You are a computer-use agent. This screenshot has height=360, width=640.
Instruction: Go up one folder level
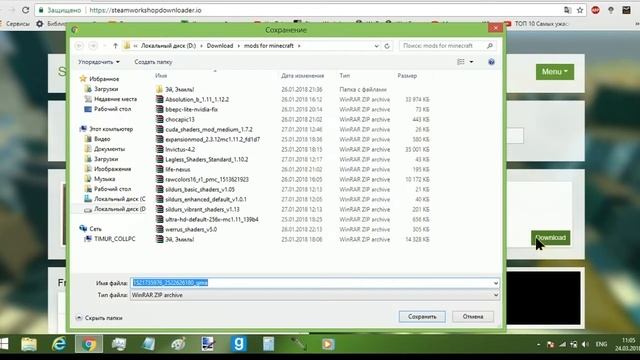(115, 46)
